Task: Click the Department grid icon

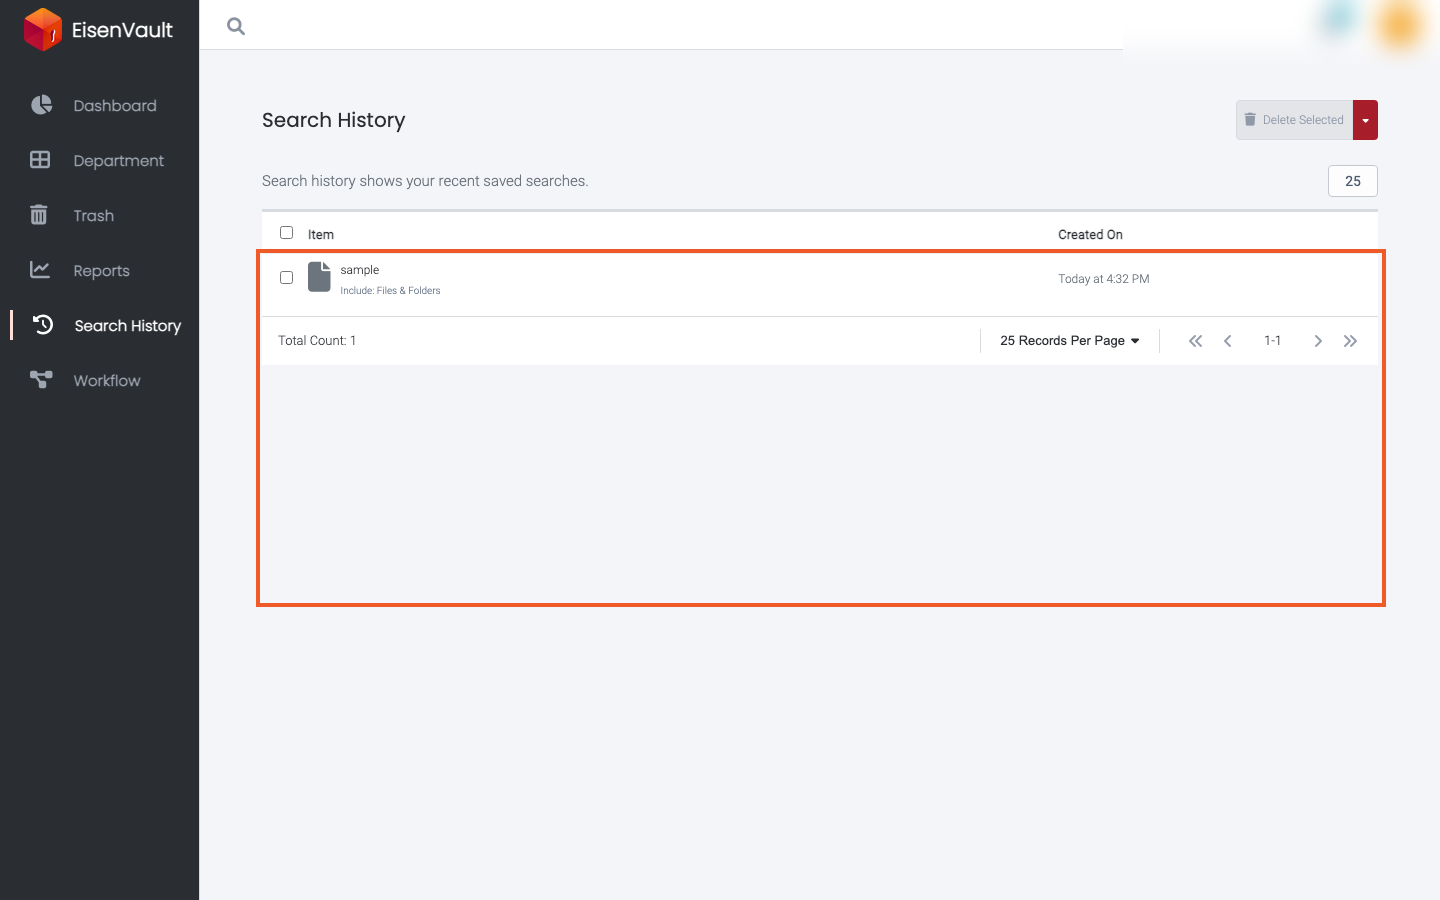Action: tap(40, 160)
